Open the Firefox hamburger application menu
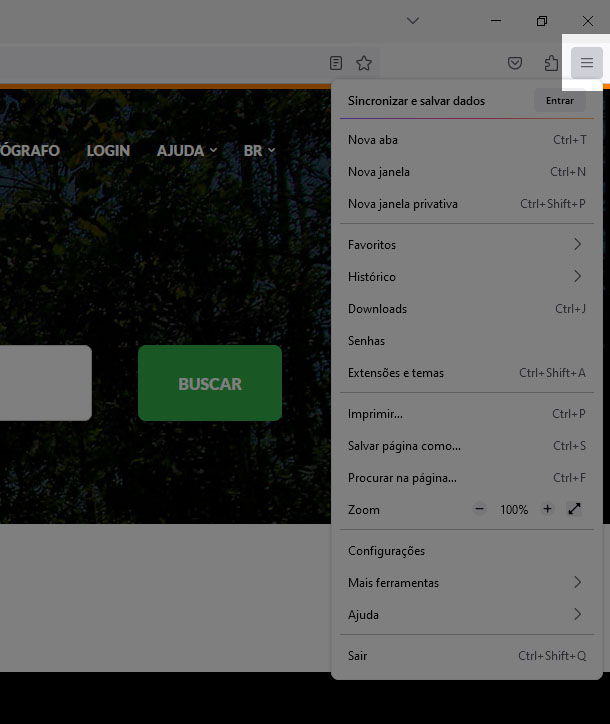Viewport: 610px width, 724px height. 586,62
